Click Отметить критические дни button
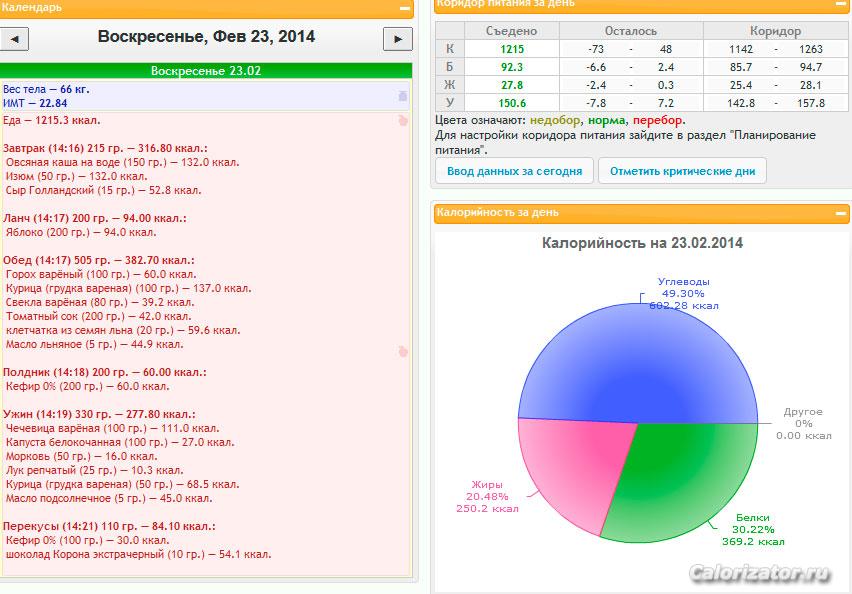The width and height of the screenshot is (852, 594). tap(682, 171)
